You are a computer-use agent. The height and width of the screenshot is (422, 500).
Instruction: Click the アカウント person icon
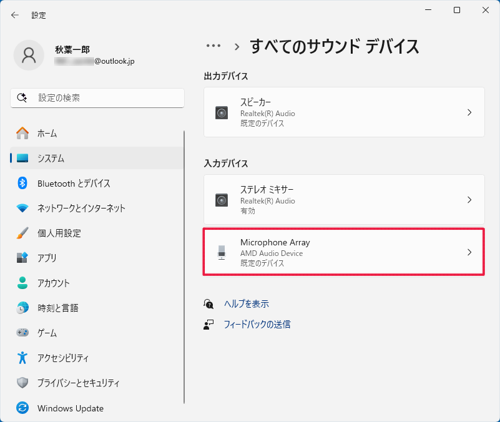tap(22, 283)
